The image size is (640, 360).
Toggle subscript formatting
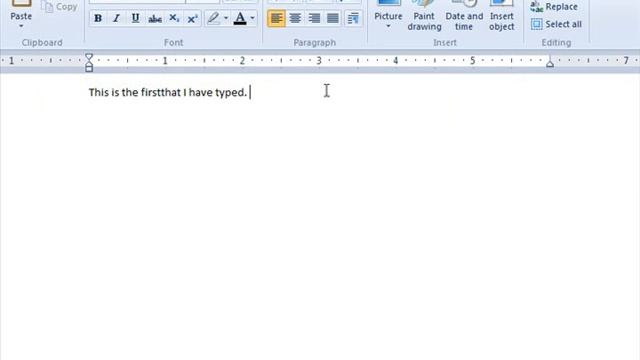coord(174,18)
